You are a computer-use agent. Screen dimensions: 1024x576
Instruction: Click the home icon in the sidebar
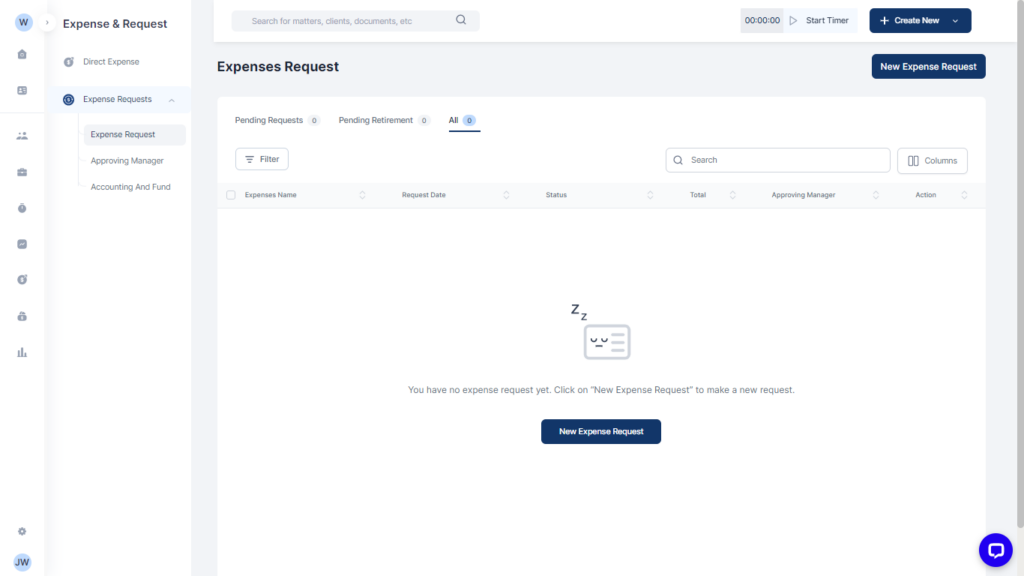click(x=22, y=54)
